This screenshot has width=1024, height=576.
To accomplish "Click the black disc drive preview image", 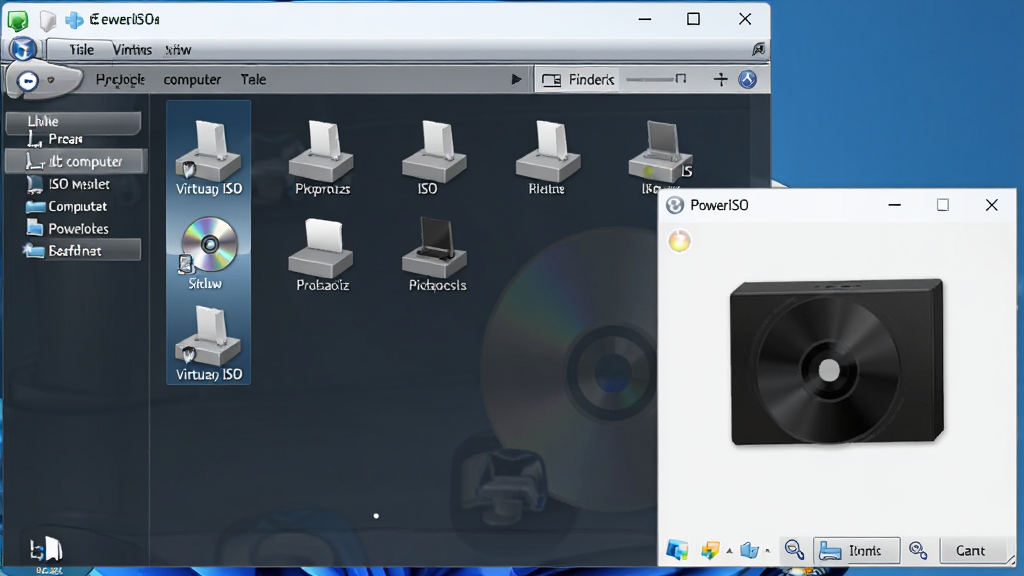I will point(837,362).
